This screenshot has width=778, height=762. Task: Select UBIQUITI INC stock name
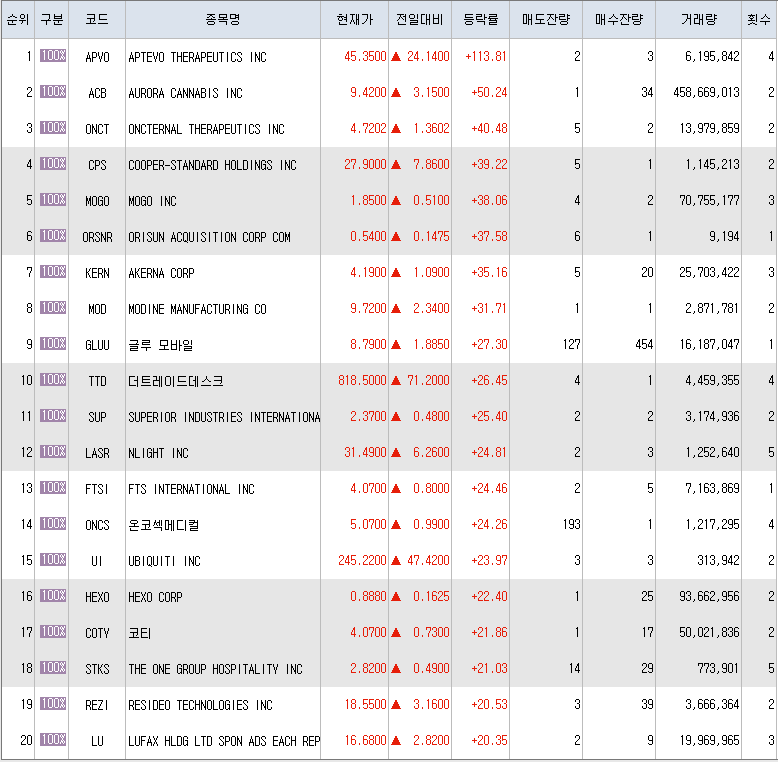click(164, 561)
